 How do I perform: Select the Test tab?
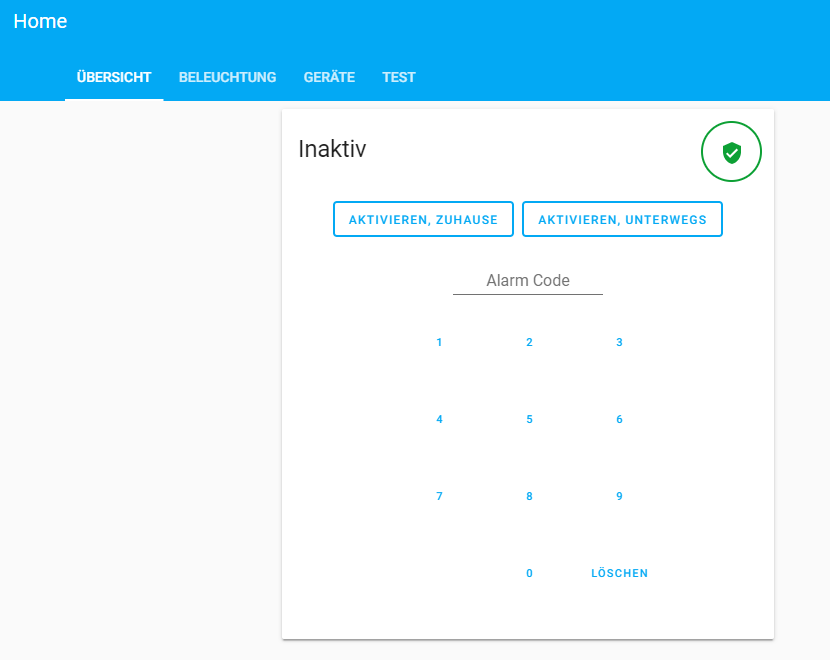398,77
